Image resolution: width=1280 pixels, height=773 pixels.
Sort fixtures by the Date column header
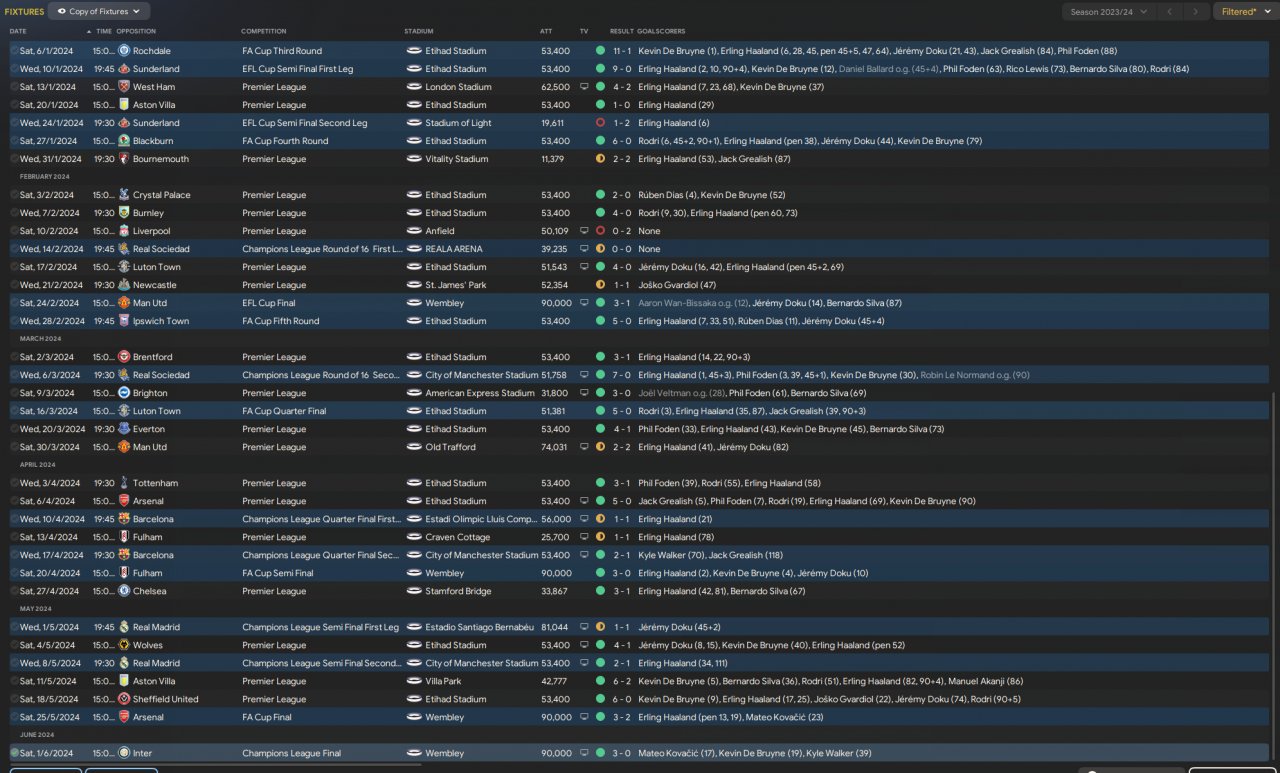pyautogui.click(x=18, y=31)
